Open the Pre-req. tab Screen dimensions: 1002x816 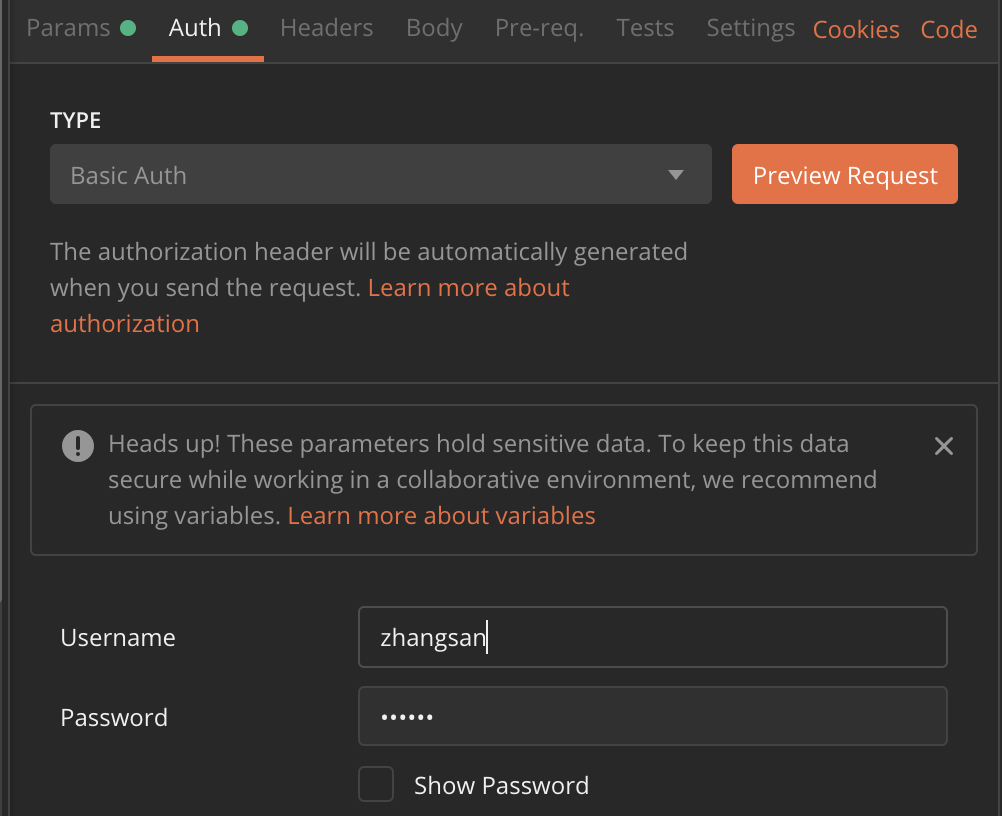(x=539, y=28)
